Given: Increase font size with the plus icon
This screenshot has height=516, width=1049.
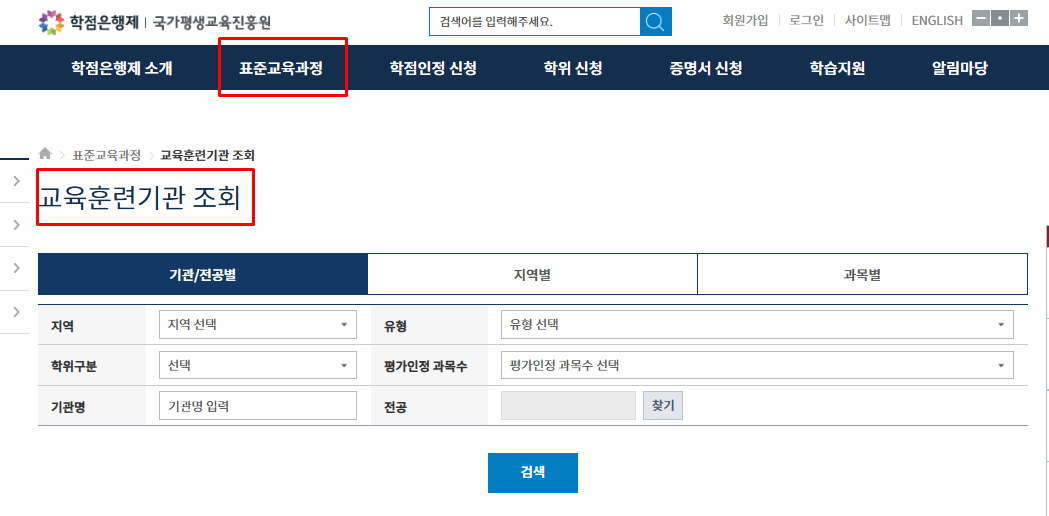Looking at the screenshot, I should tap(1019, 19).
